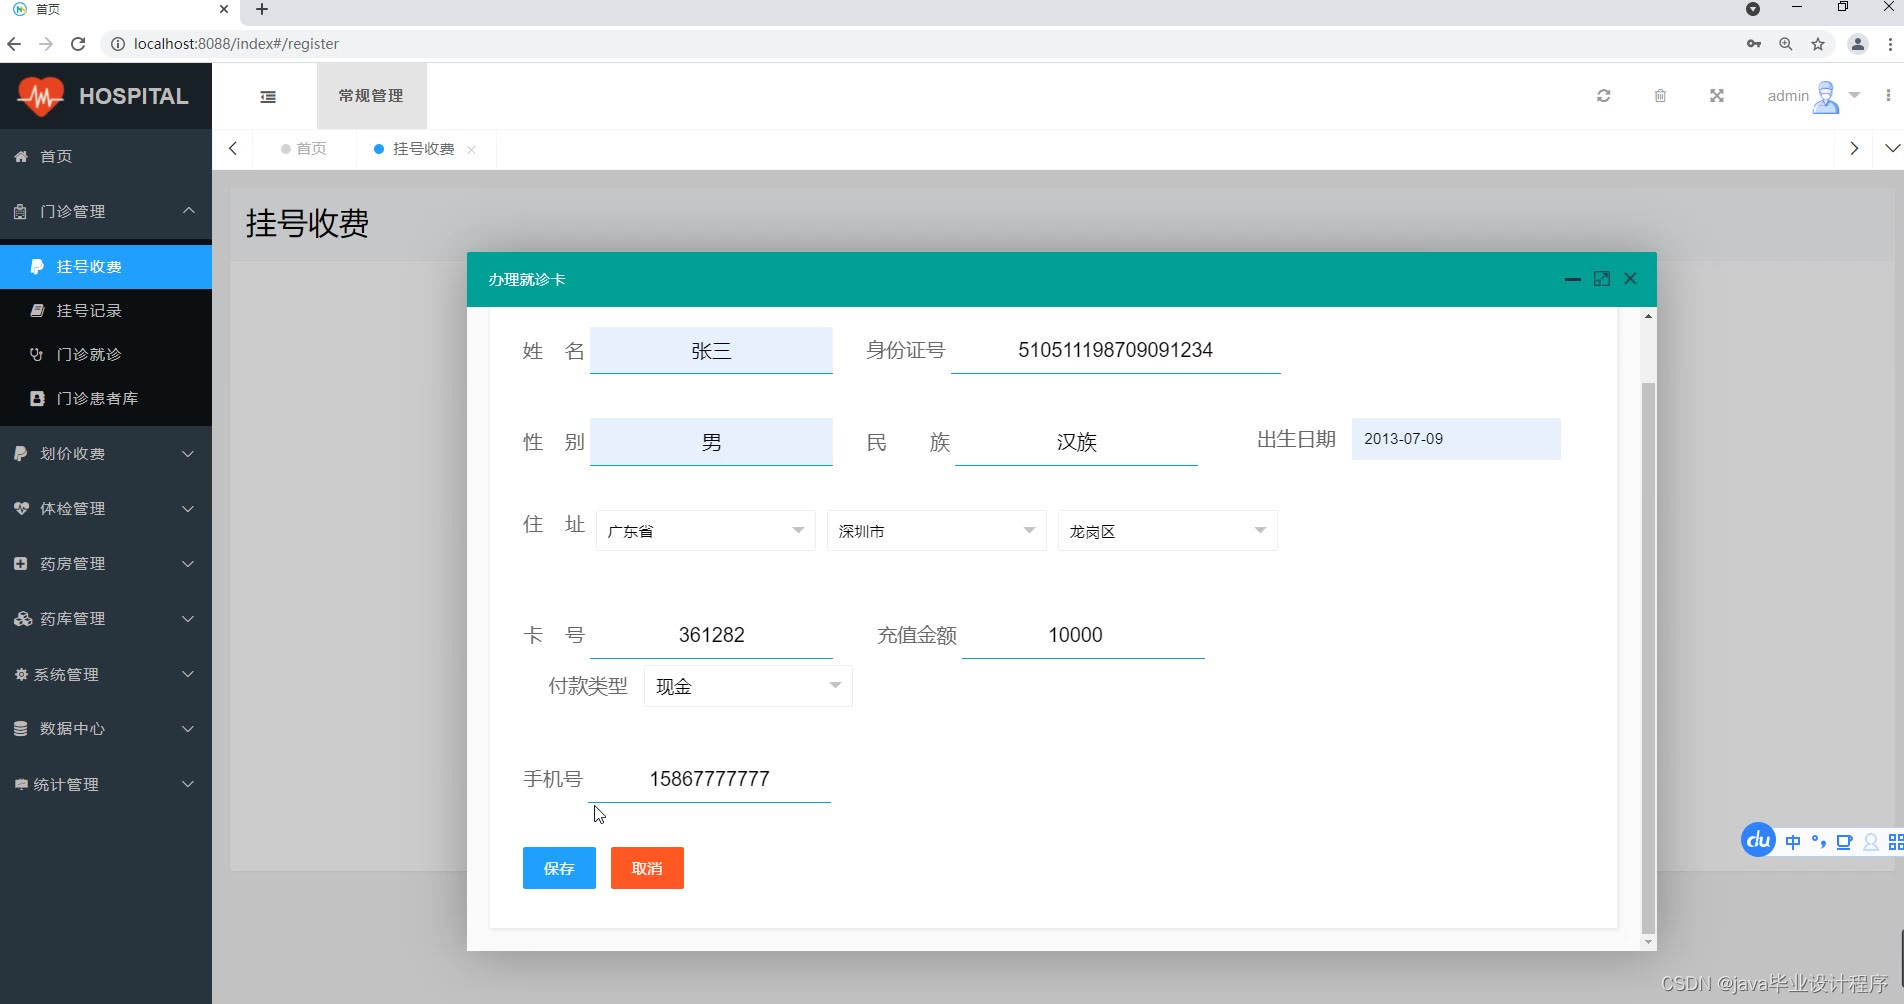Expand the 统计管理 sidebar section
1904x1004 pixels.
click(106, 785)
